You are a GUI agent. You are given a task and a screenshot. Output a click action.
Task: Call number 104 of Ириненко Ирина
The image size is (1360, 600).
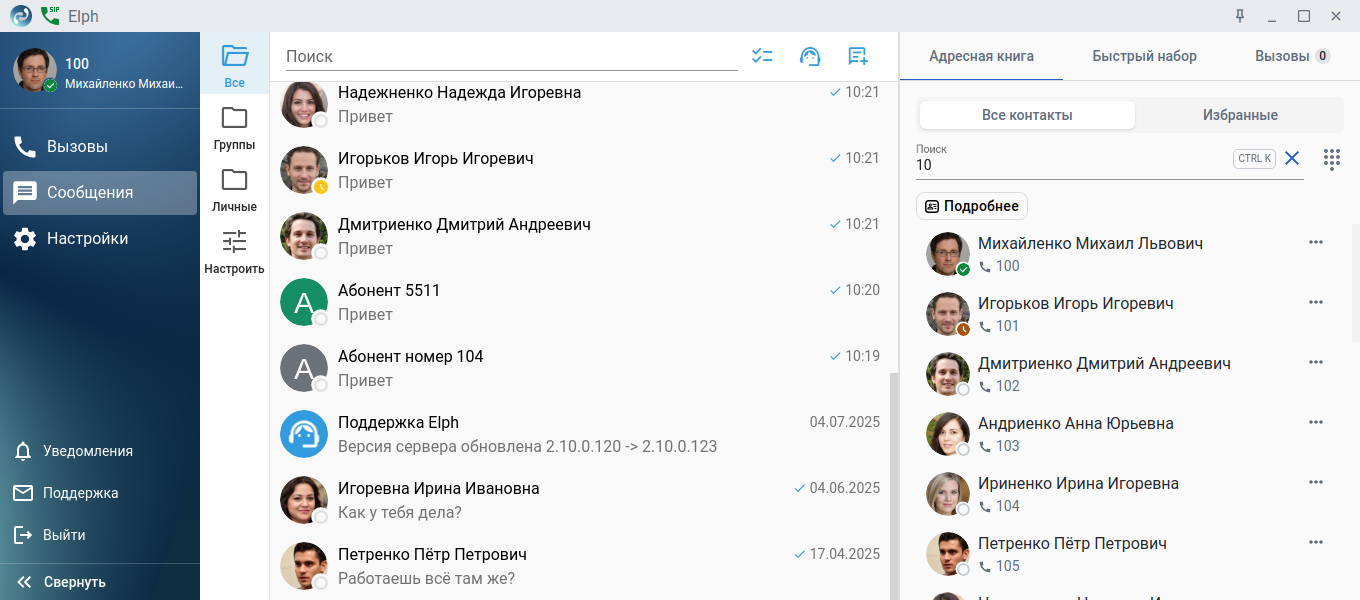999,506
